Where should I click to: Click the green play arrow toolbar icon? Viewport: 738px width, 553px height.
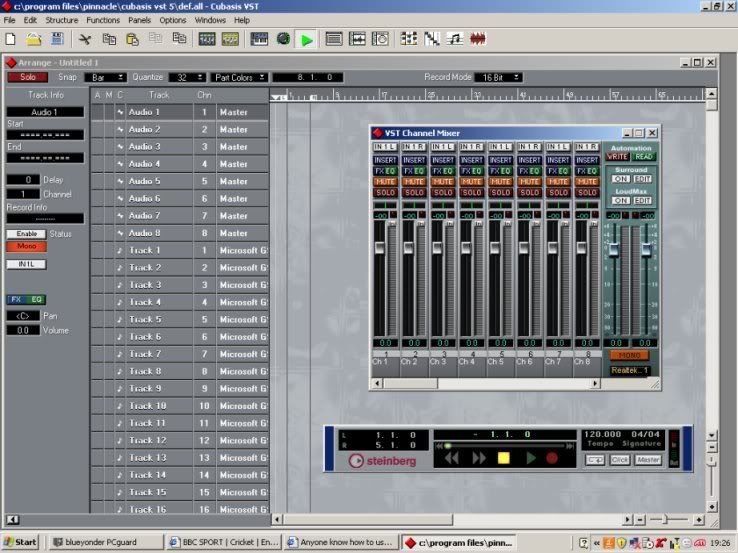click(x=307, y=40)
